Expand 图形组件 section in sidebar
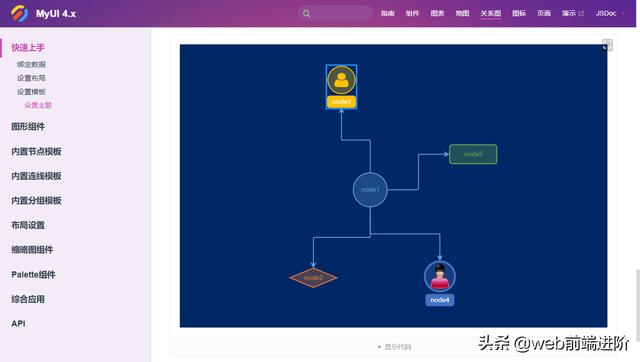 28,127
